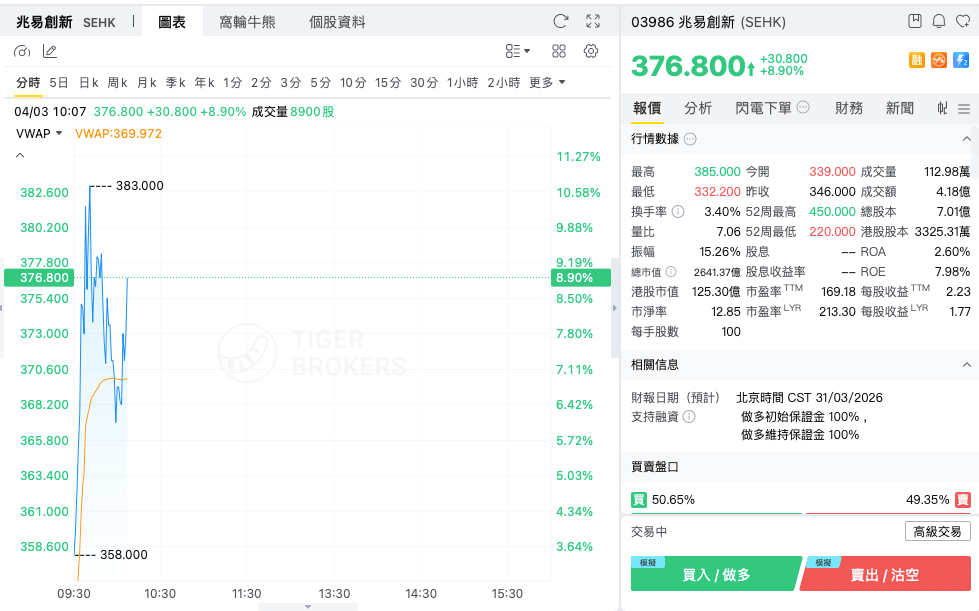Click the 買入 / 做多 button
This screenshot has width=979, height=611.
pos(716,574)
